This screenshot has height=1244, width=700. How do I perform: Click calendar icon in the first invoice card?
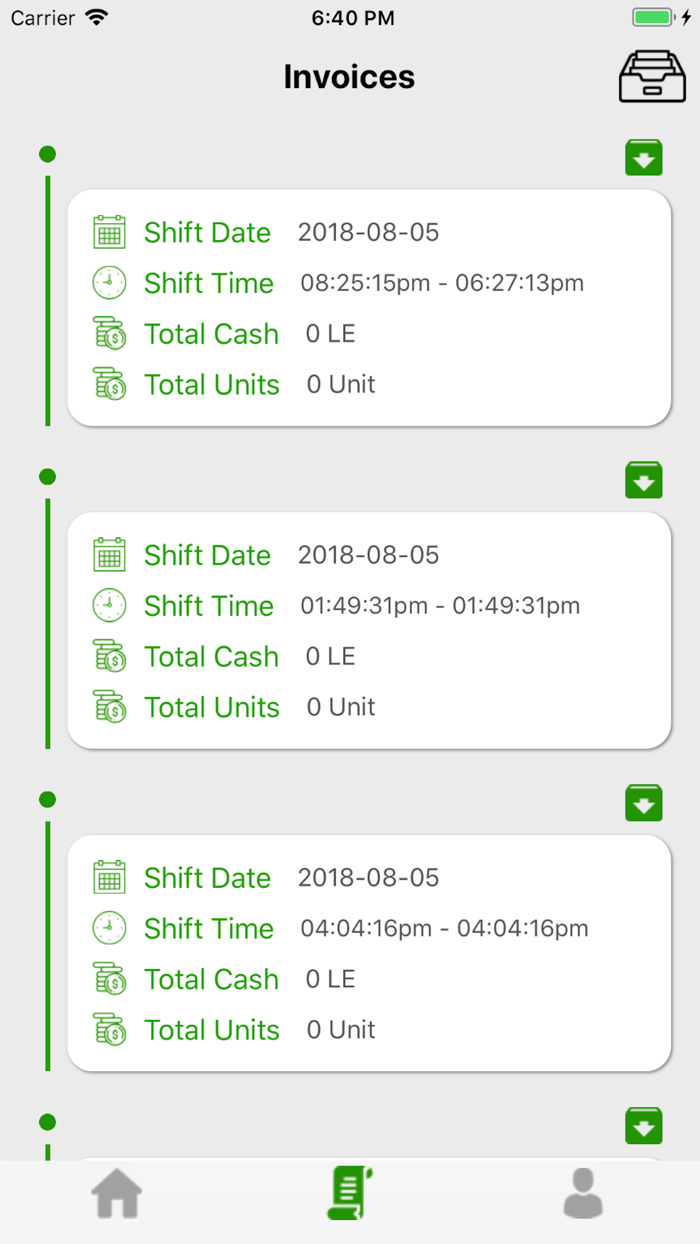pos(109,232)
